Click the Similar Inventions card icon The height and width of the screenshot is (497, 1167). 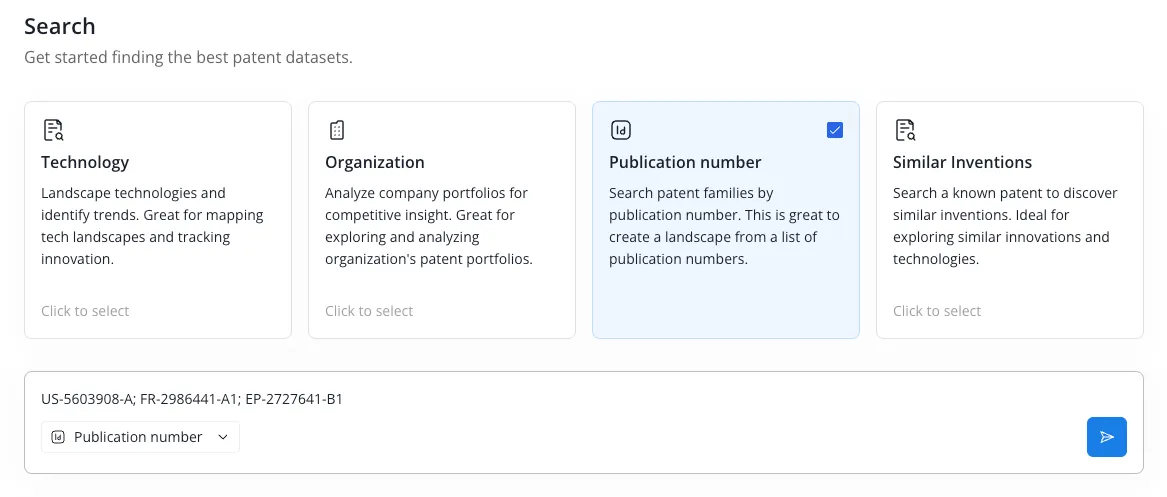904,130
